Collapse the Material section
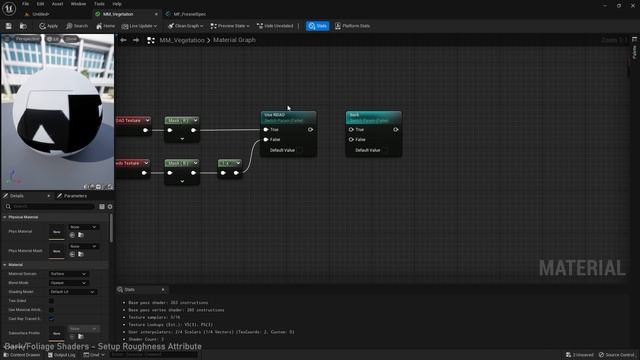 [5, 265]
